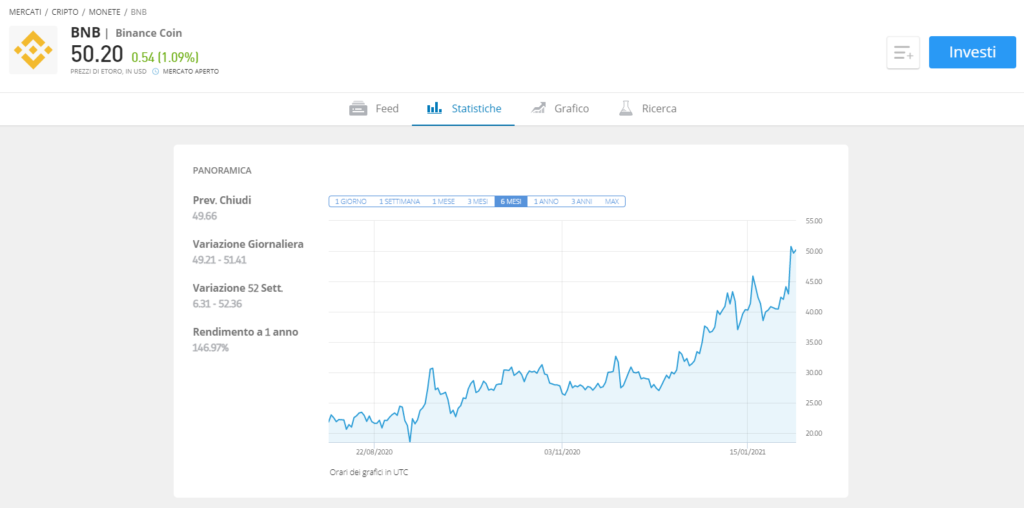Select the 1 MESE chart range

[x=443, y=202]
